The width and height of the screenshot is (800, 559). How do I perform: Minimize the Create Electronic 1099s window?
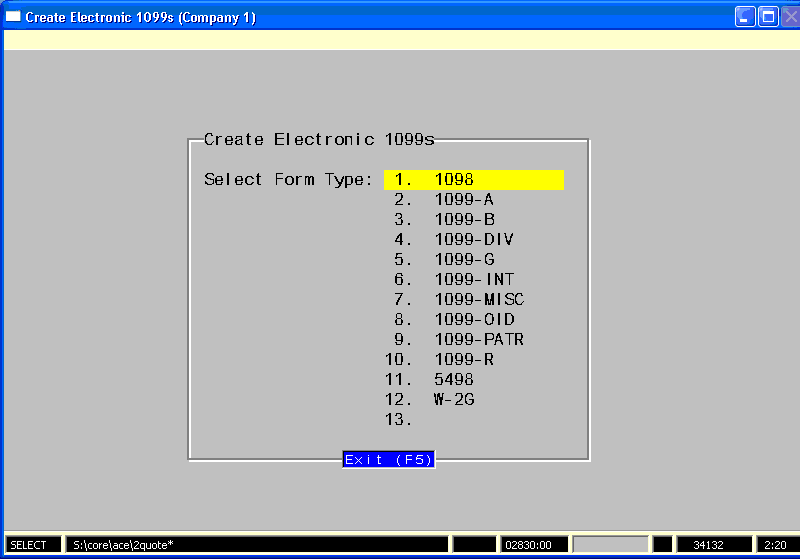click(746, 16)
